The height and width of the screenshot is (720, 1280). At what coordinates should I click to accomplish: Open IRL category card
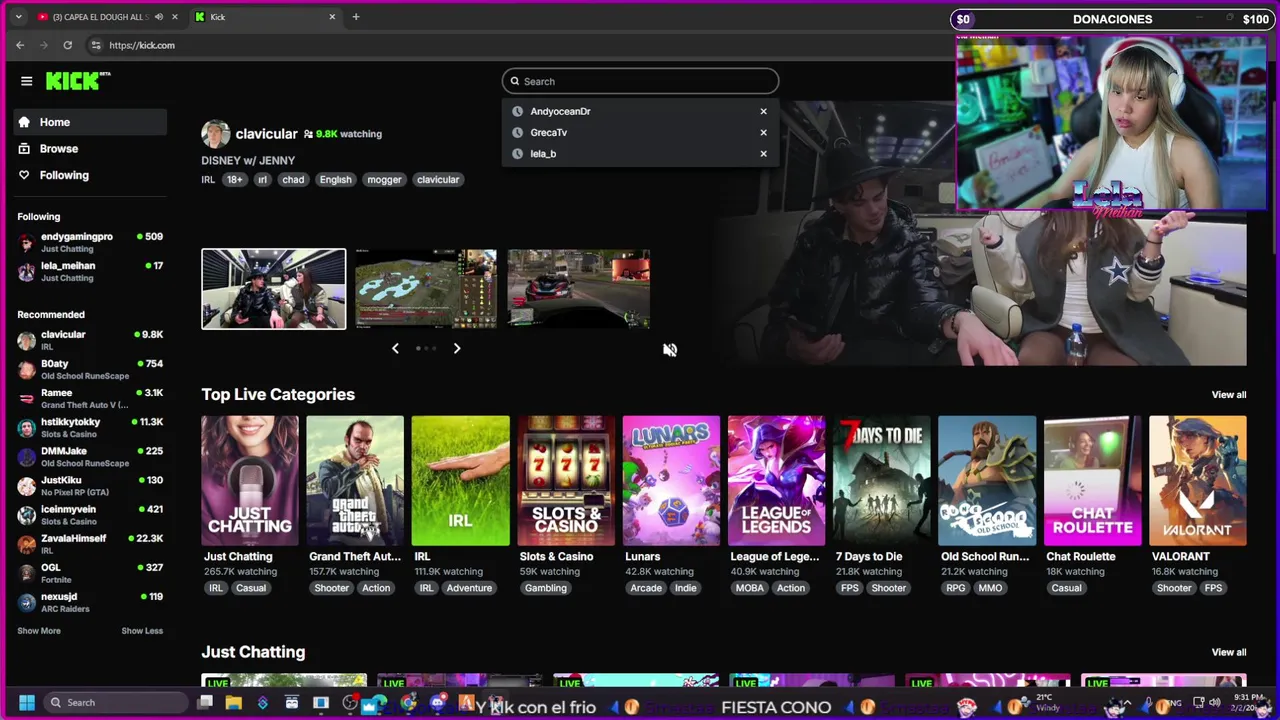click(460, 481)
